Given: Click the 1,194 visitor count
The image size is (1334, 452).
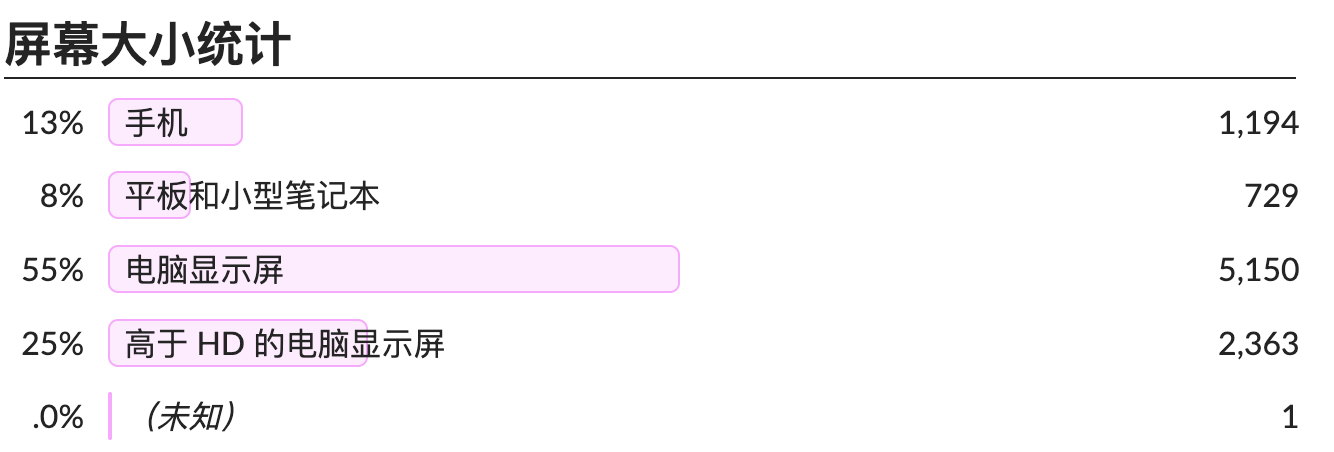Looking at the screenshot, I should point(1258,123).
